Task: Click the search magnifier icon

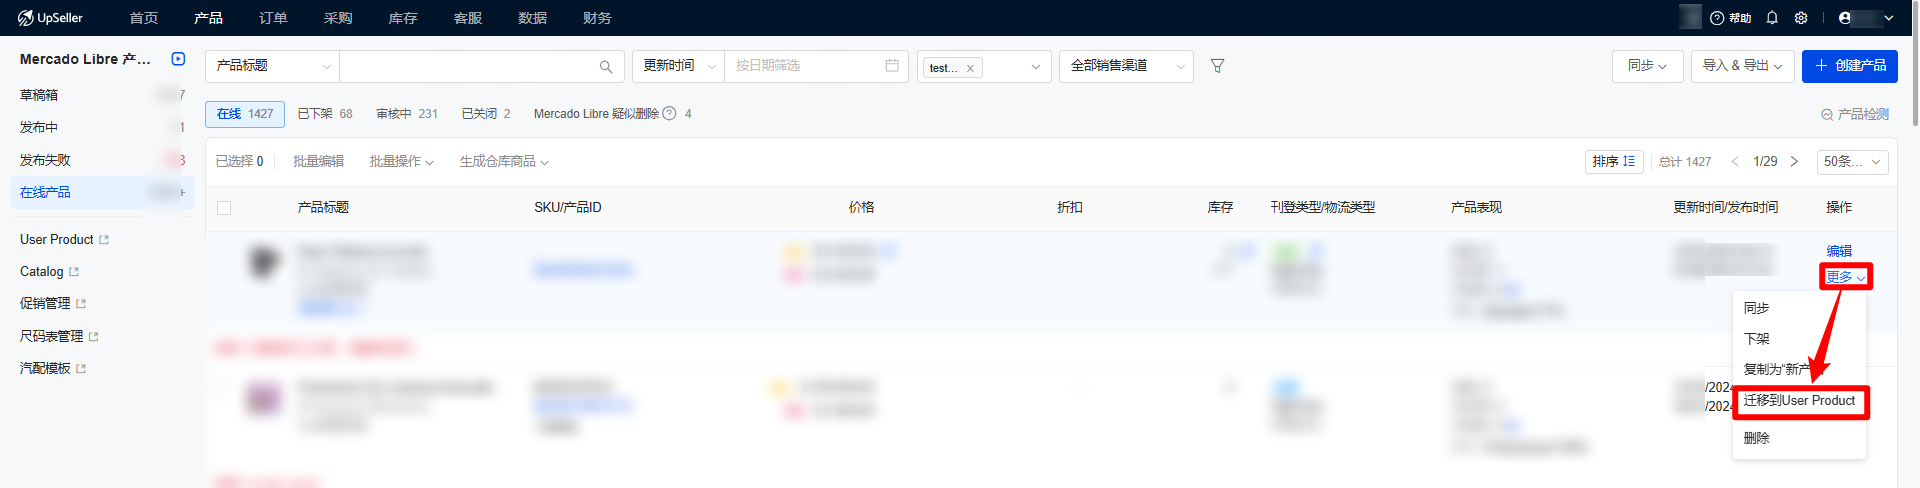Action: (x=606, y=66)
